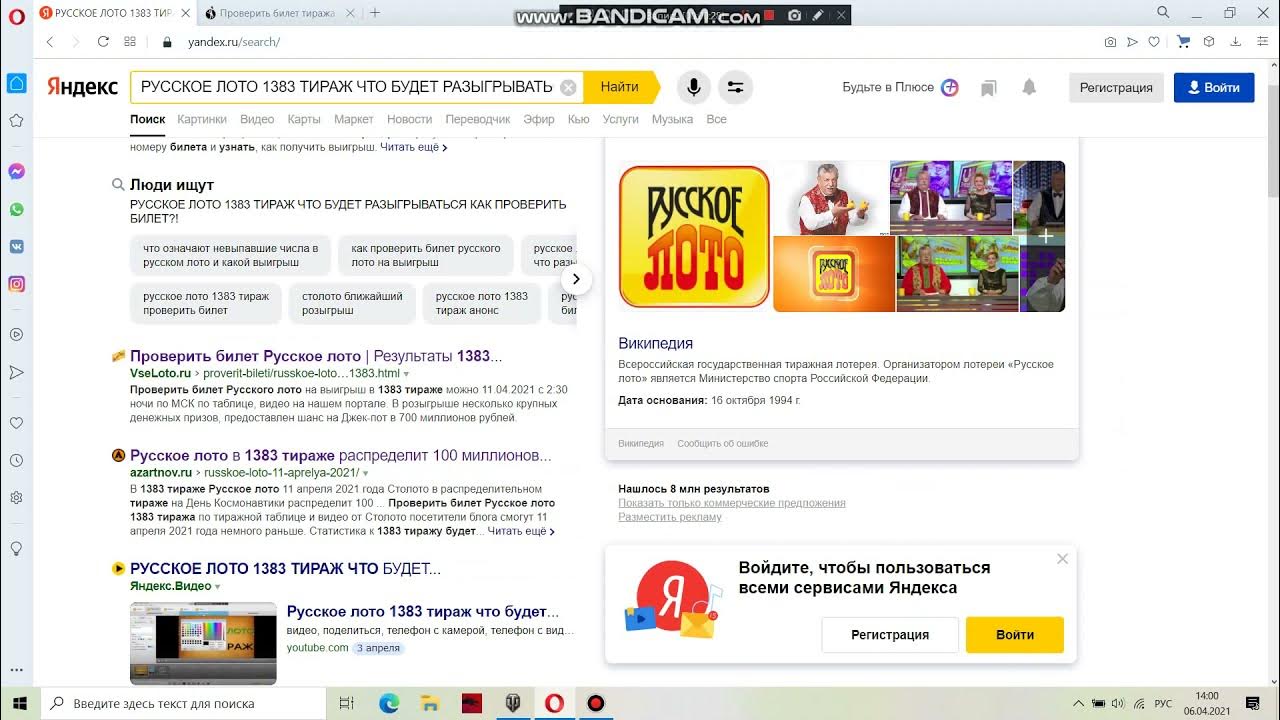Open settings gear in sidebar
Screen dimensions: 1280x720
pyautogui.click(x=16, y=498)
